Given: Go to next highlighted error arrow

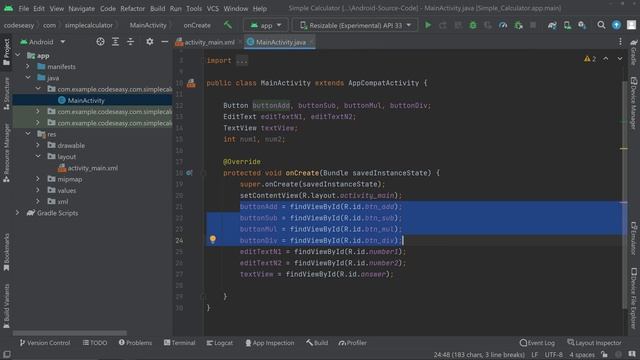Looking at the screenshot, I should (620, 59).
